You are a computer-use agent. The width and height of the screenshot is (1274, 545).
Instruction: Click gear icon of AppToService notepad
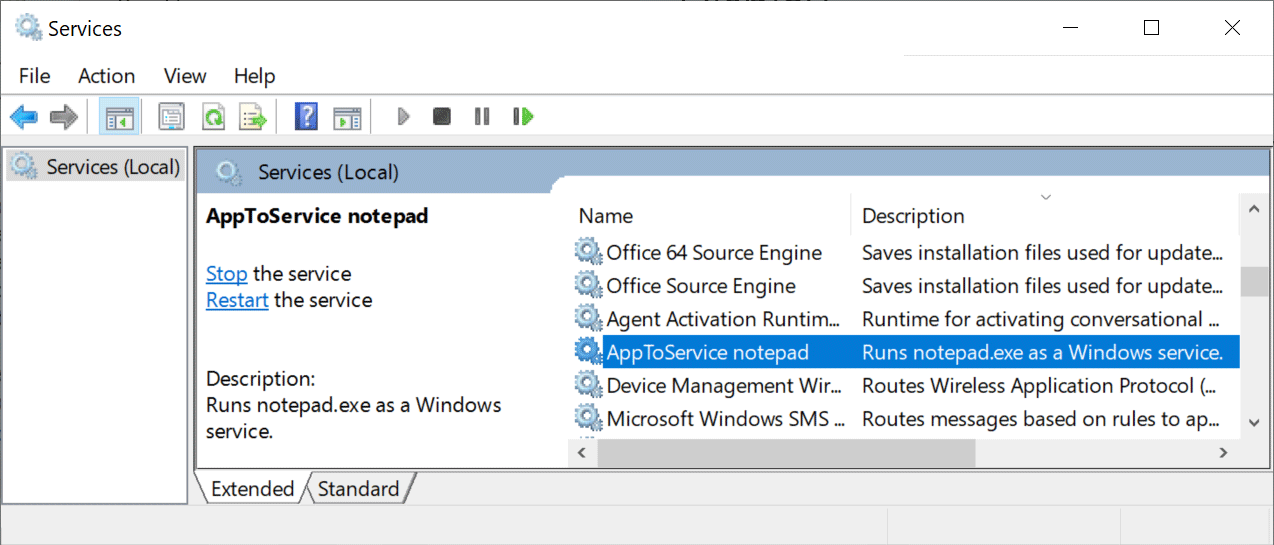(x=588, y=351)
